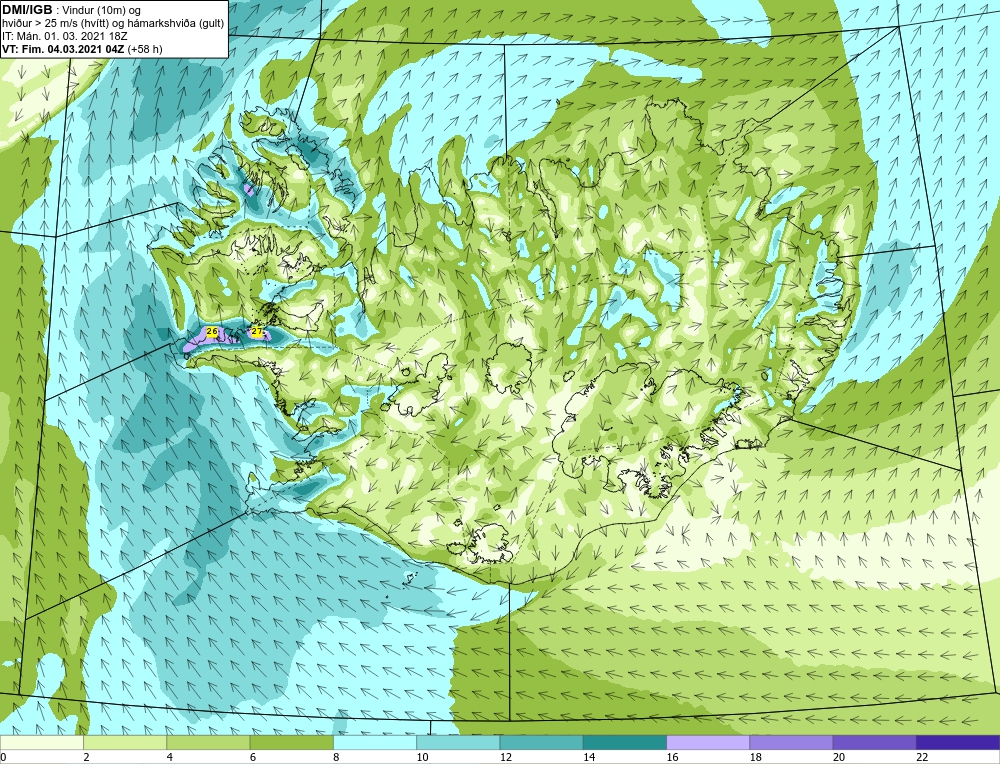The image size is (1000, 764).
Task: Click the 16–18 m/s lavender legend swatch
Action: point(708,742)
